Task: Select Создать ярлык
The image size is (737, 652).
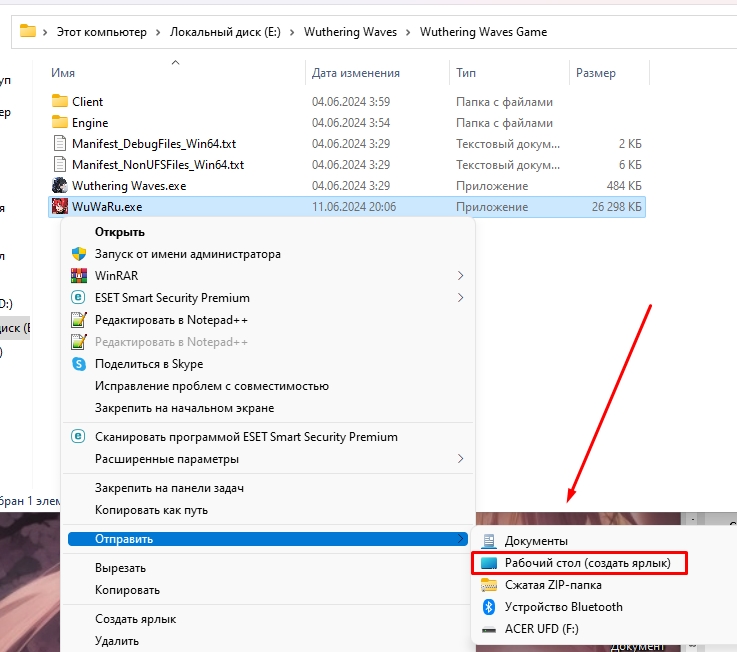Action: [x=135, y=619]
